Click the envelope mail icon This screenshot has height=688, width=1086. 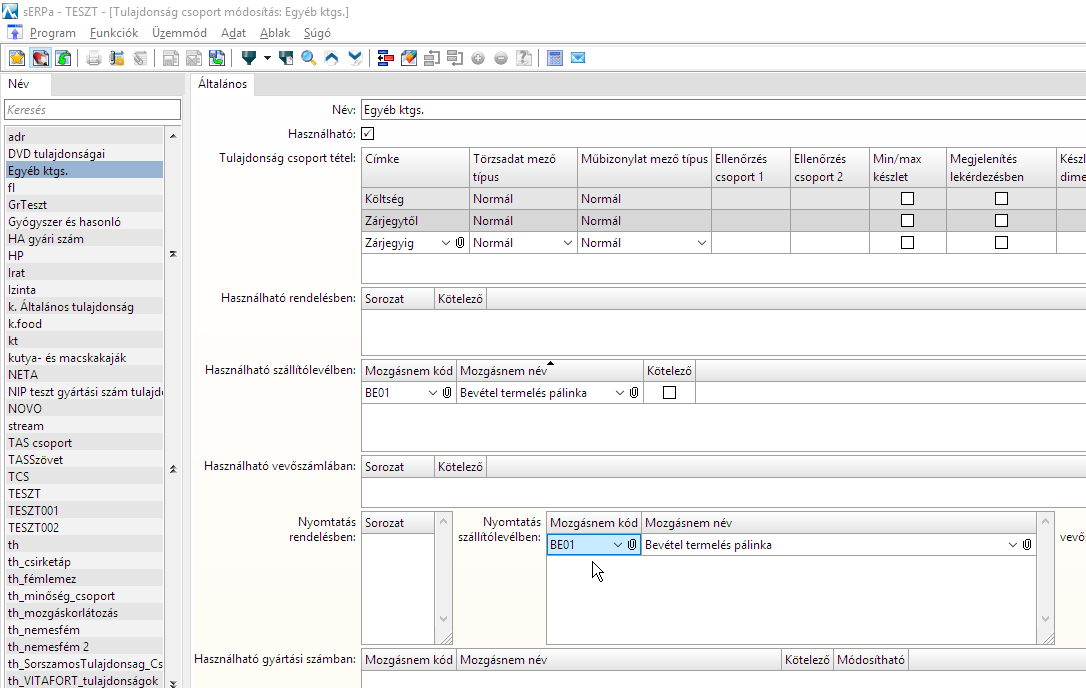click(x=578, y=58)
